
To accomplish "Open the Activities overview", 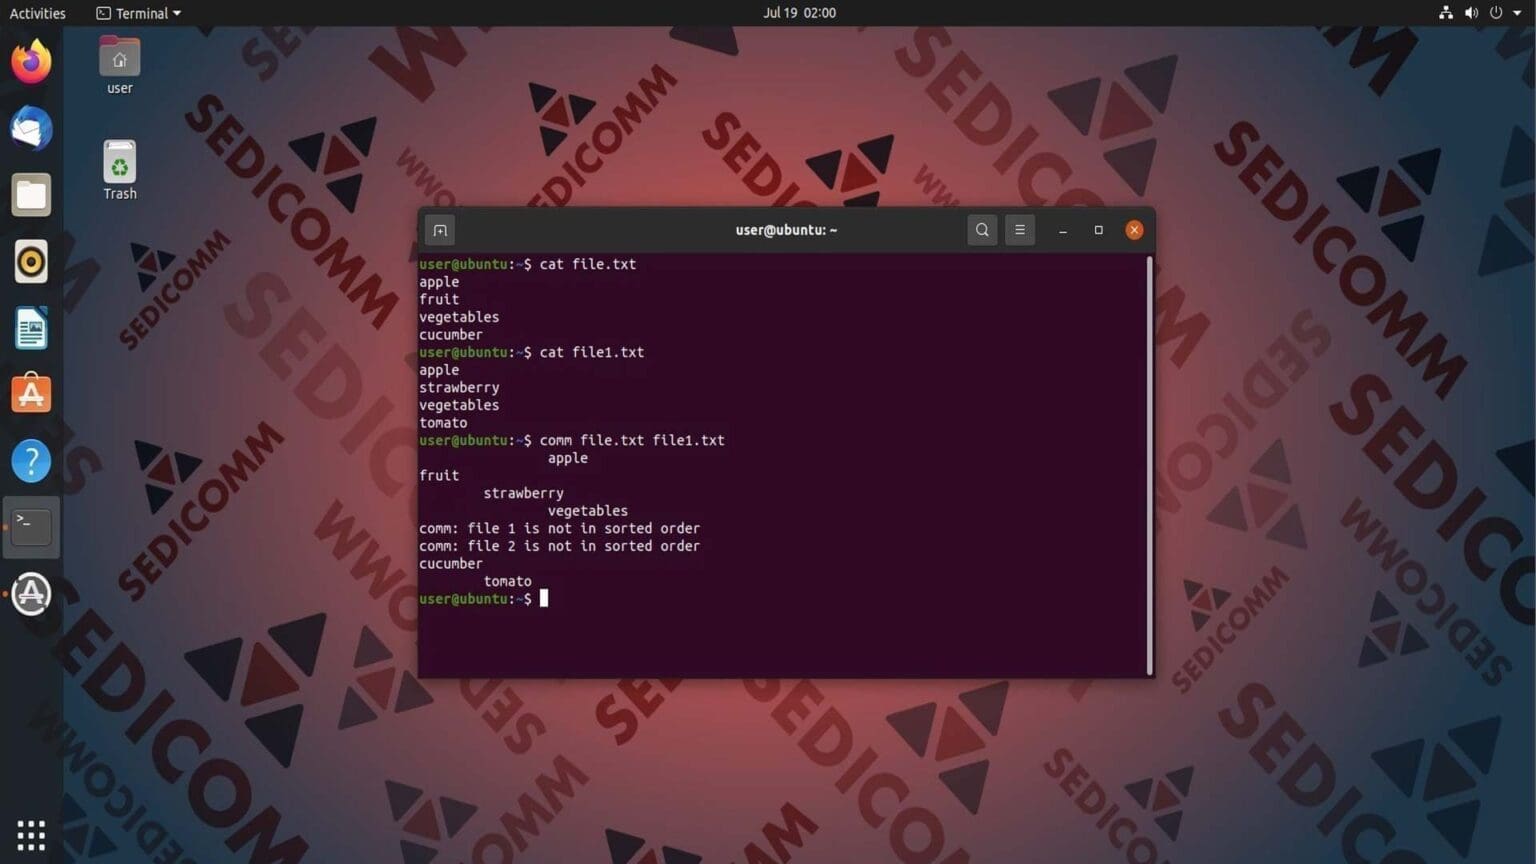I will pos(37,13).
